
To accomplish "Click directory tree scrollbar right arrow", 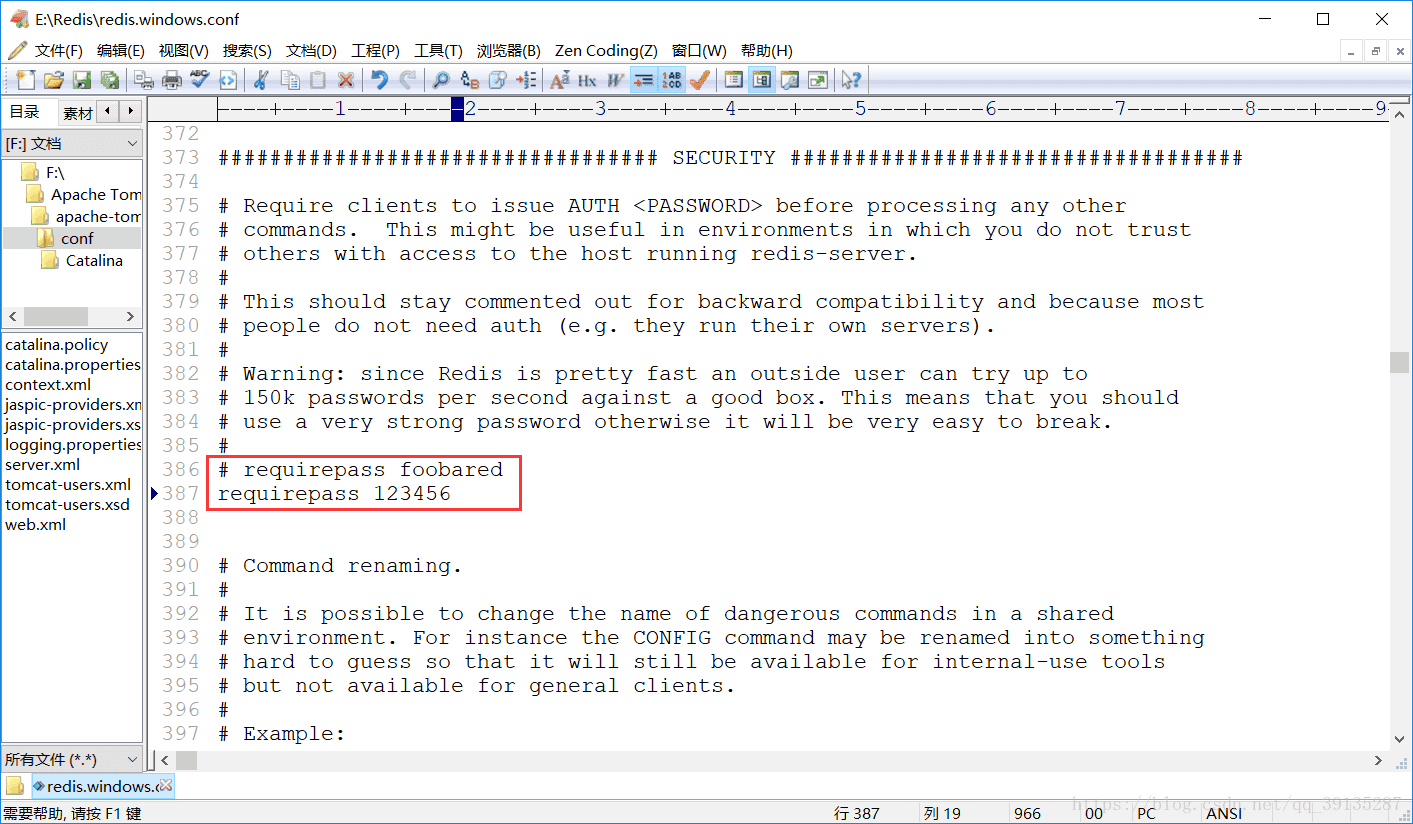I will pyautogui.click(x=130, y=316).
